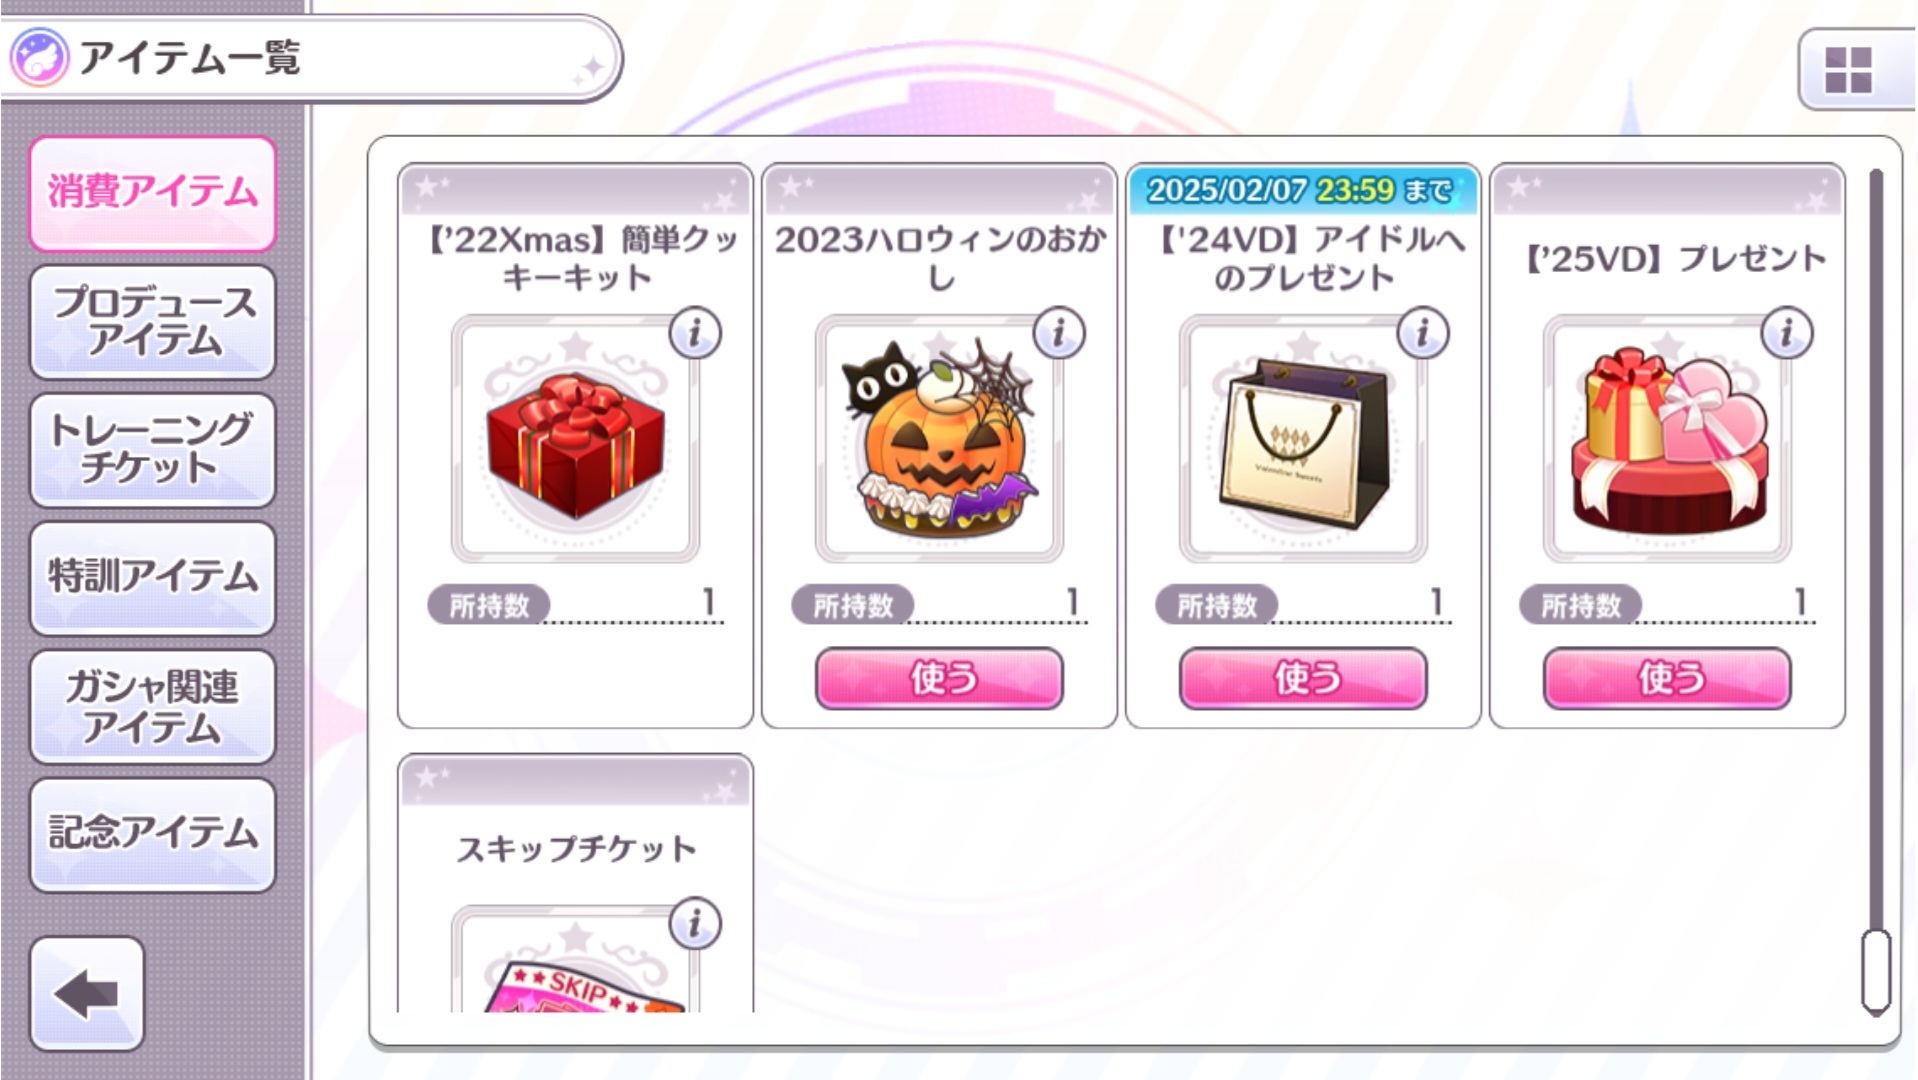Screen dimensions: 1918x1080
Task: Show the 特訓アイテム category
Action: click(152, 578)
